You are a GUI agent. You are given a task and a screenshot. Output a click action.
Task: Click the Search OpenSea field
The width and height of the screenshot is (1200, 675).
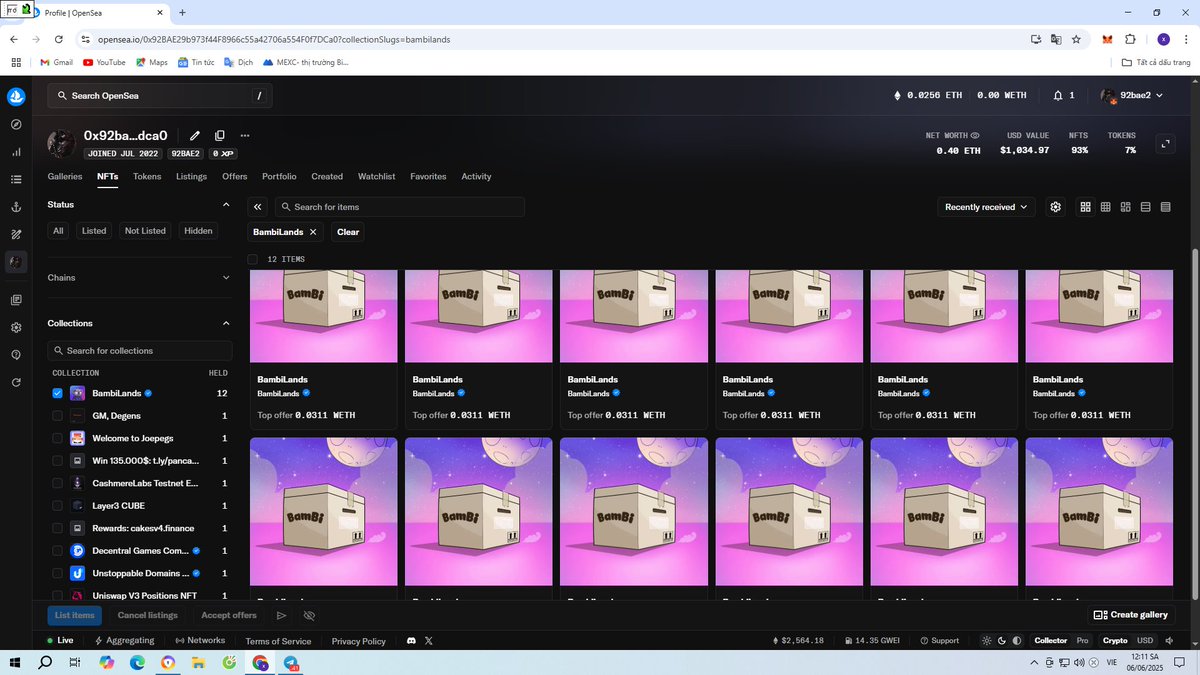point(160,96)
